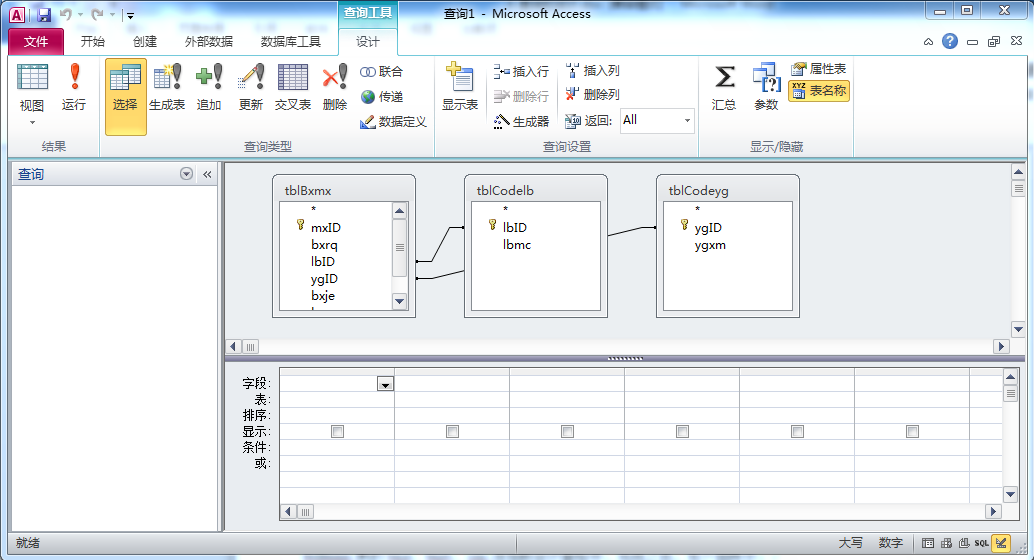This screenshot has height=560, width=1034.
Task: Open the 字段 field dropdown in the first column
Action: pyautogui.click(x=385, y=384)
